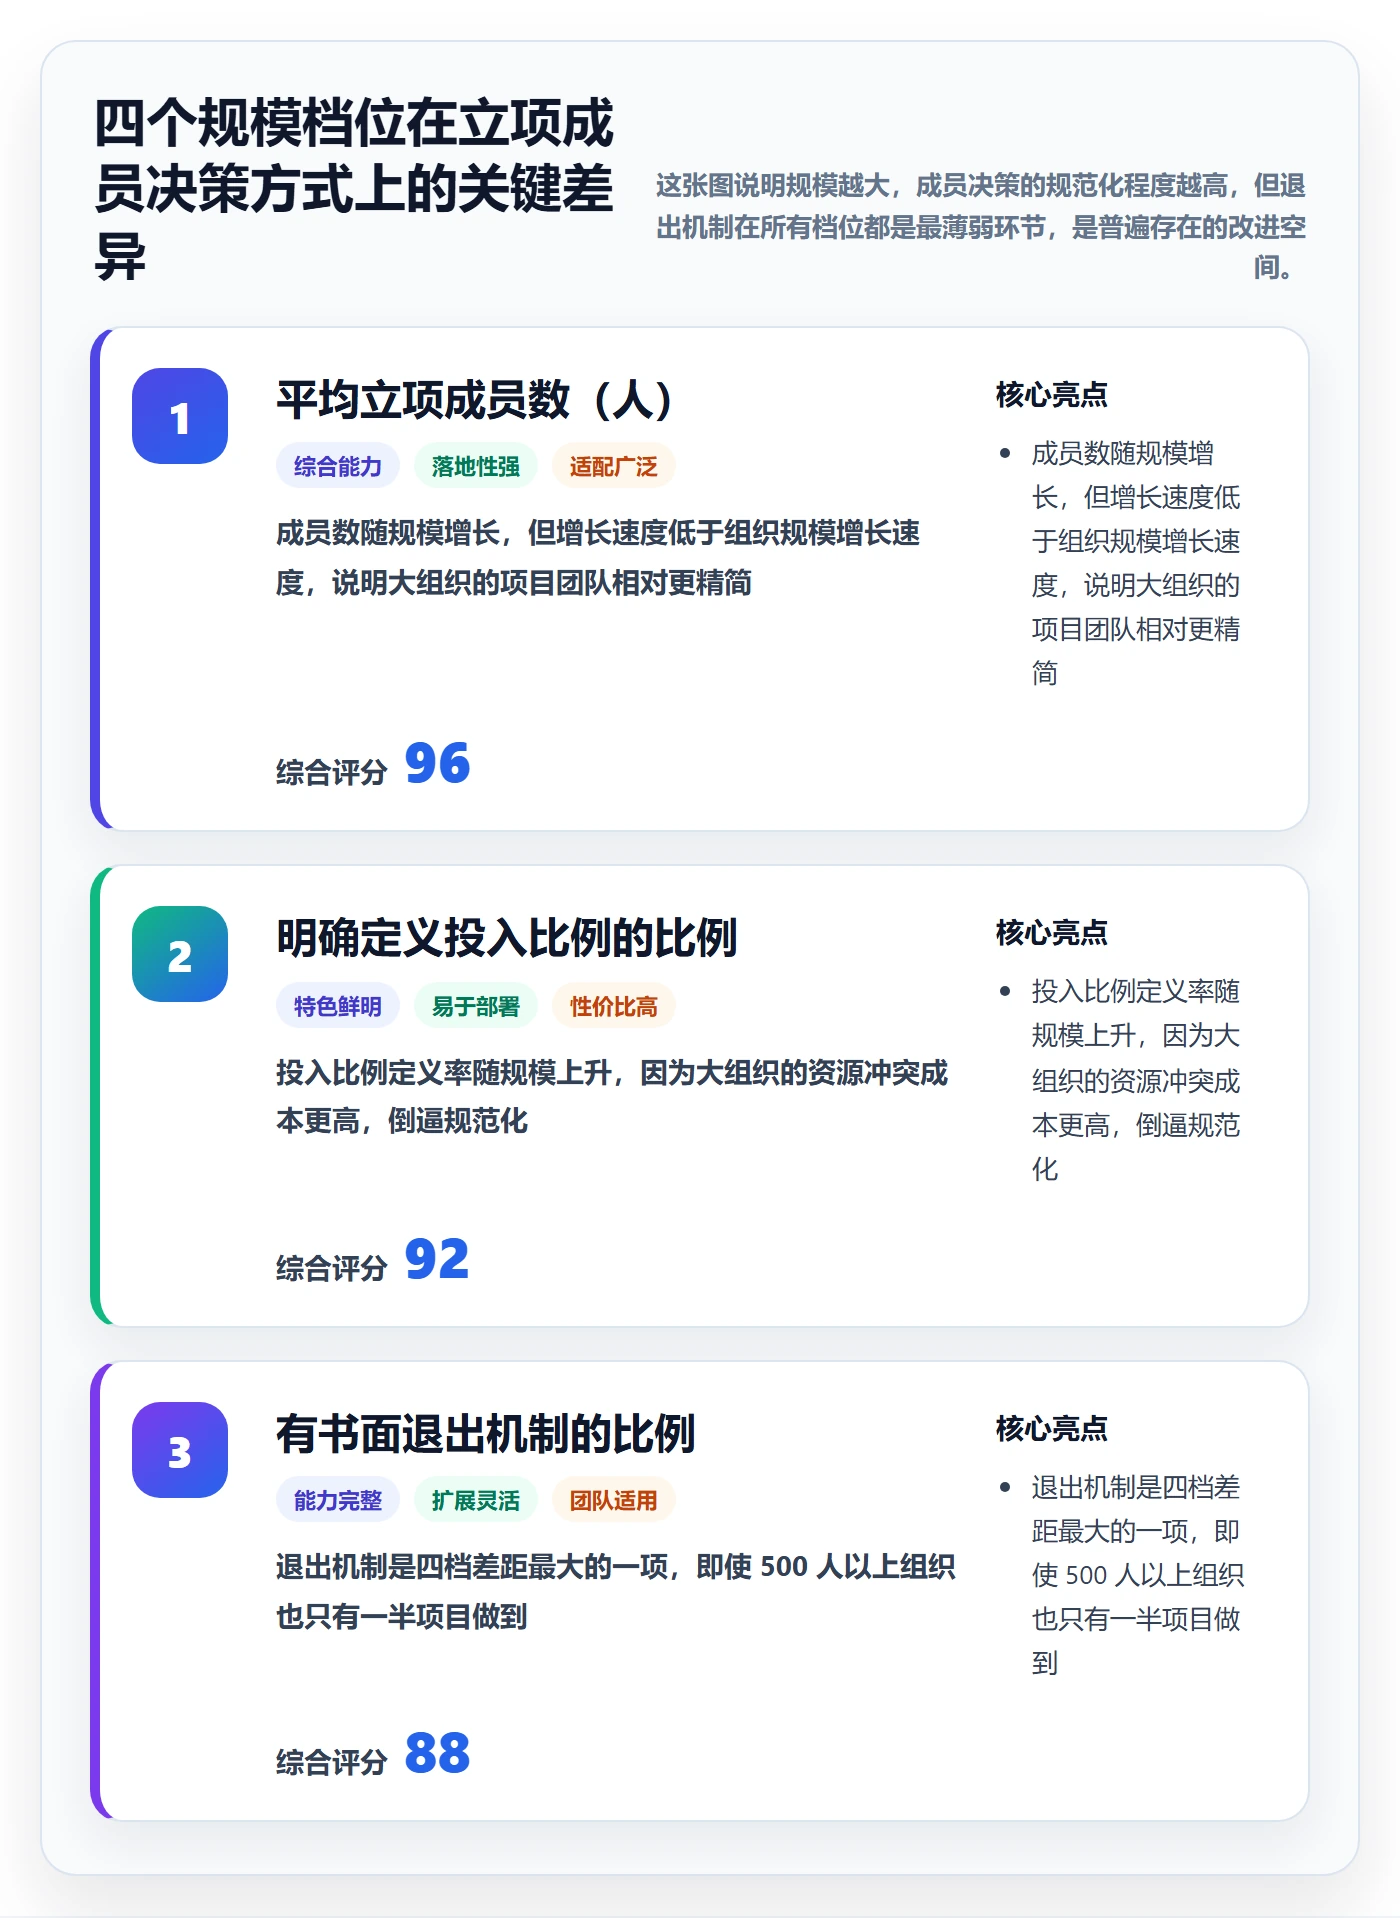
Task: Click highlight bullet text 成员数随规模增长 in card 1
Action: coord(1136,563)
